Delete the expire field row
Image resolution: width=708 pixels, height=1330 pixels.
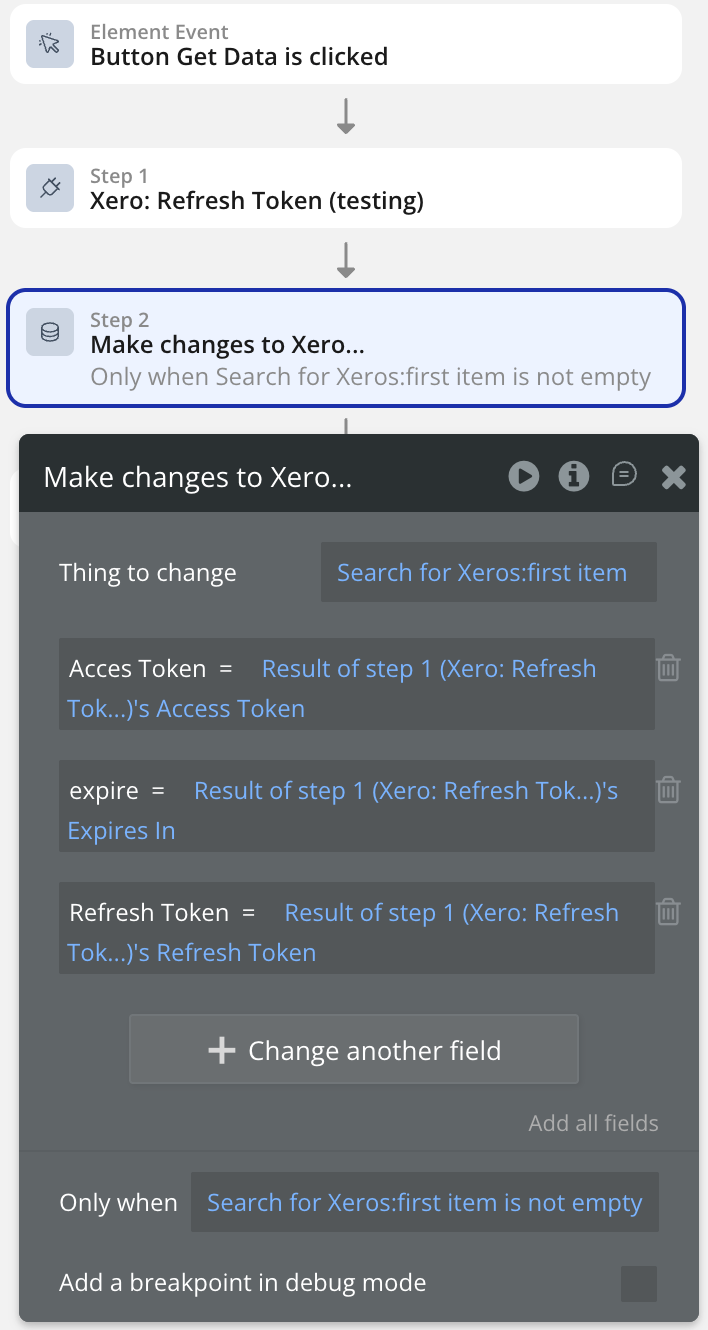tap(668, 790)
